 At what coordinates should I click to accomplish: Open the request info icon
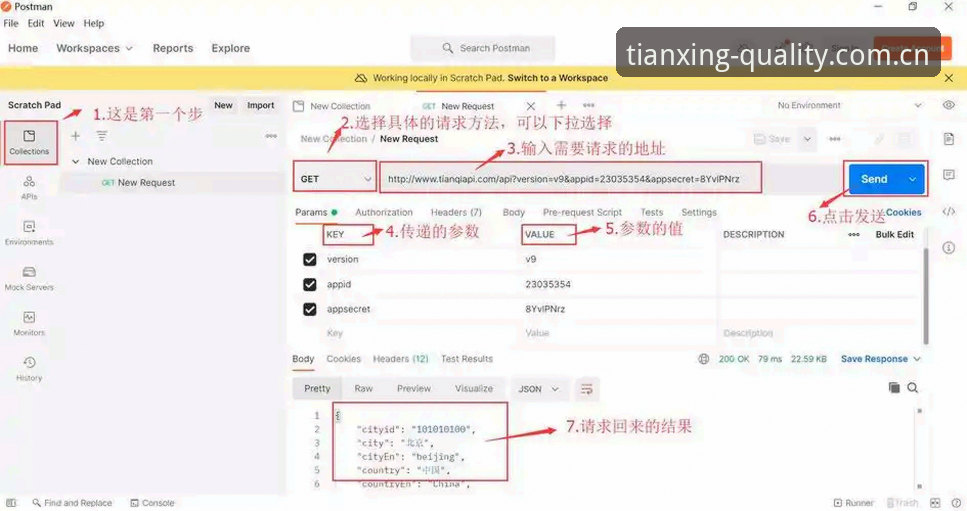[948, 248]
